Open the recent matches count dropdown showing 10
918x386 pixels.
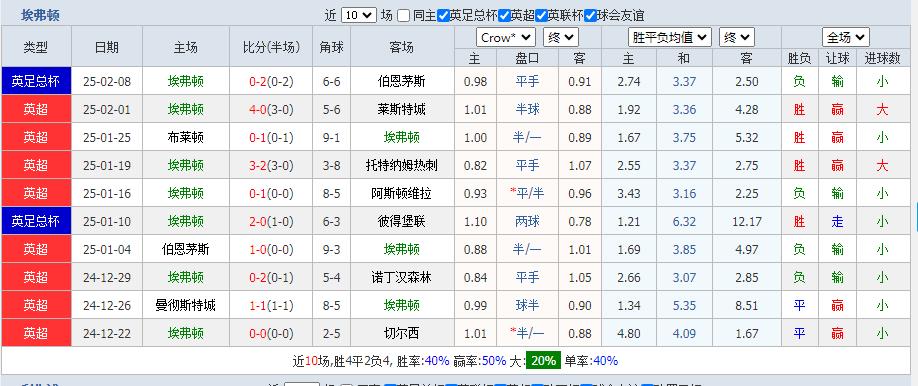(358, 16)
